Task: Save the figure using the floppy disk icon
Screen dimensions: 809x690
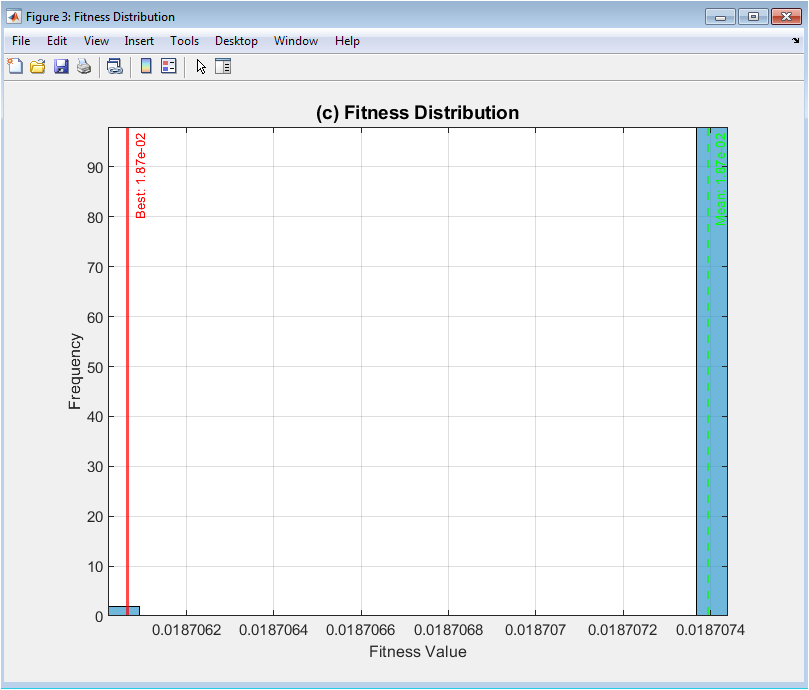Action: tap(61, 66)
